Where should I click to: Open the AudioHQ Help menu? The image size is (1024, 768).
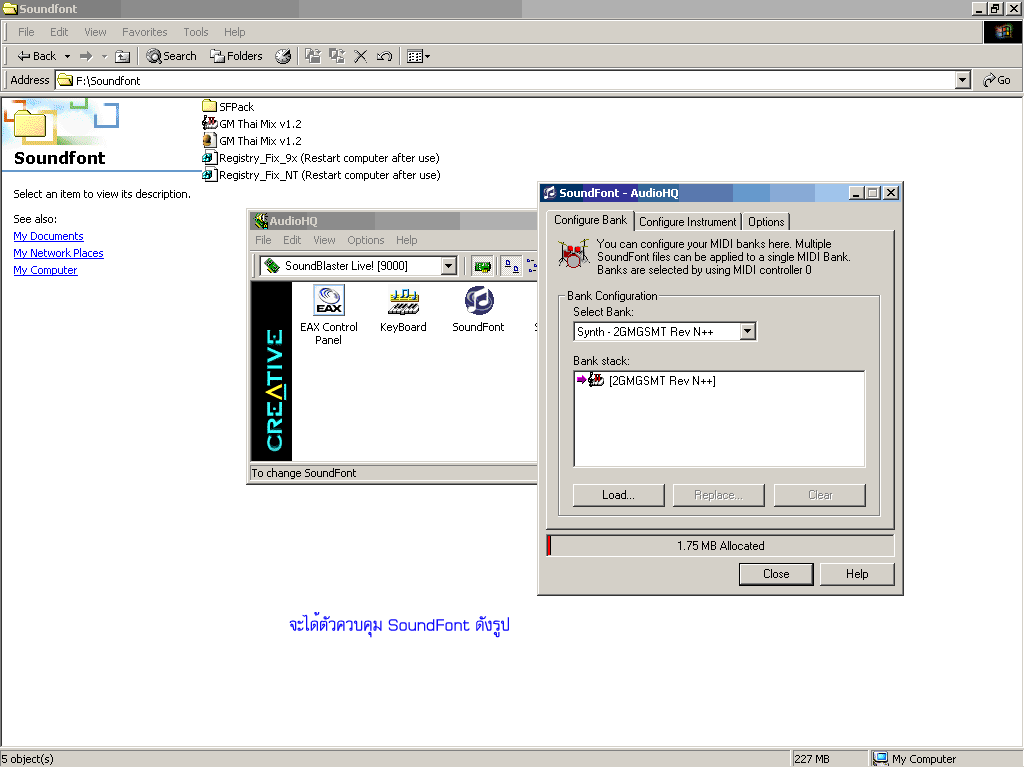pyautogui.click(x=406, y=240)
